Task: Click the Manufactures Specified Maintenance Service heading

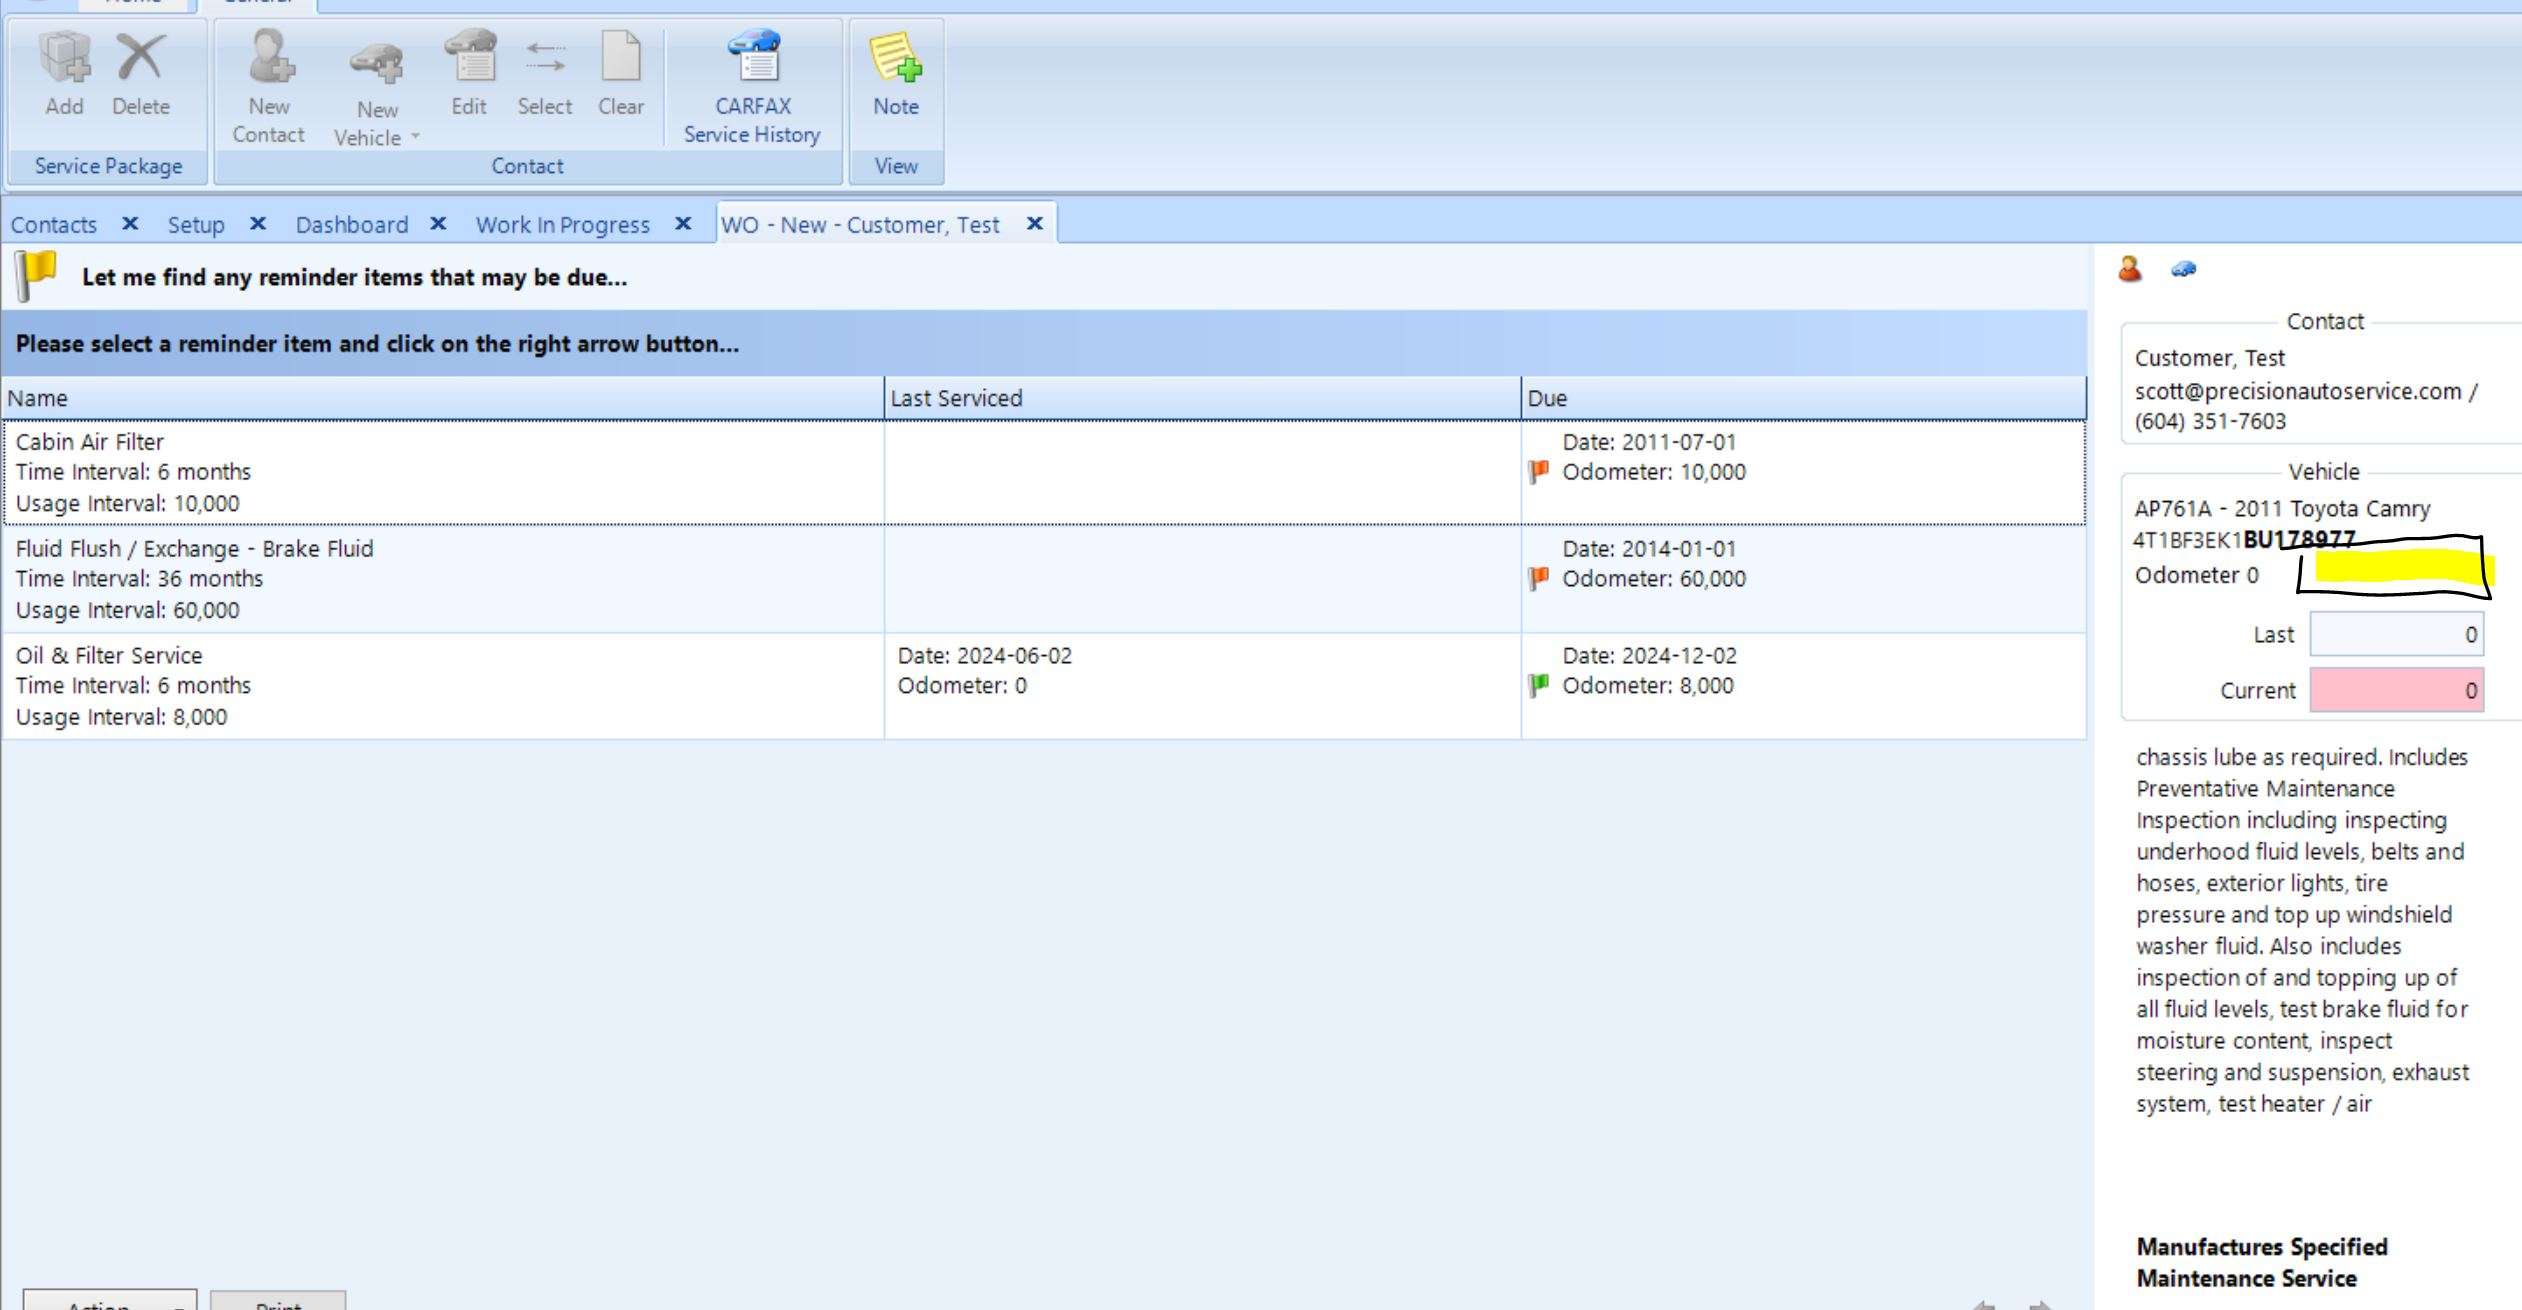Action: click(x=2262, y=1263)
